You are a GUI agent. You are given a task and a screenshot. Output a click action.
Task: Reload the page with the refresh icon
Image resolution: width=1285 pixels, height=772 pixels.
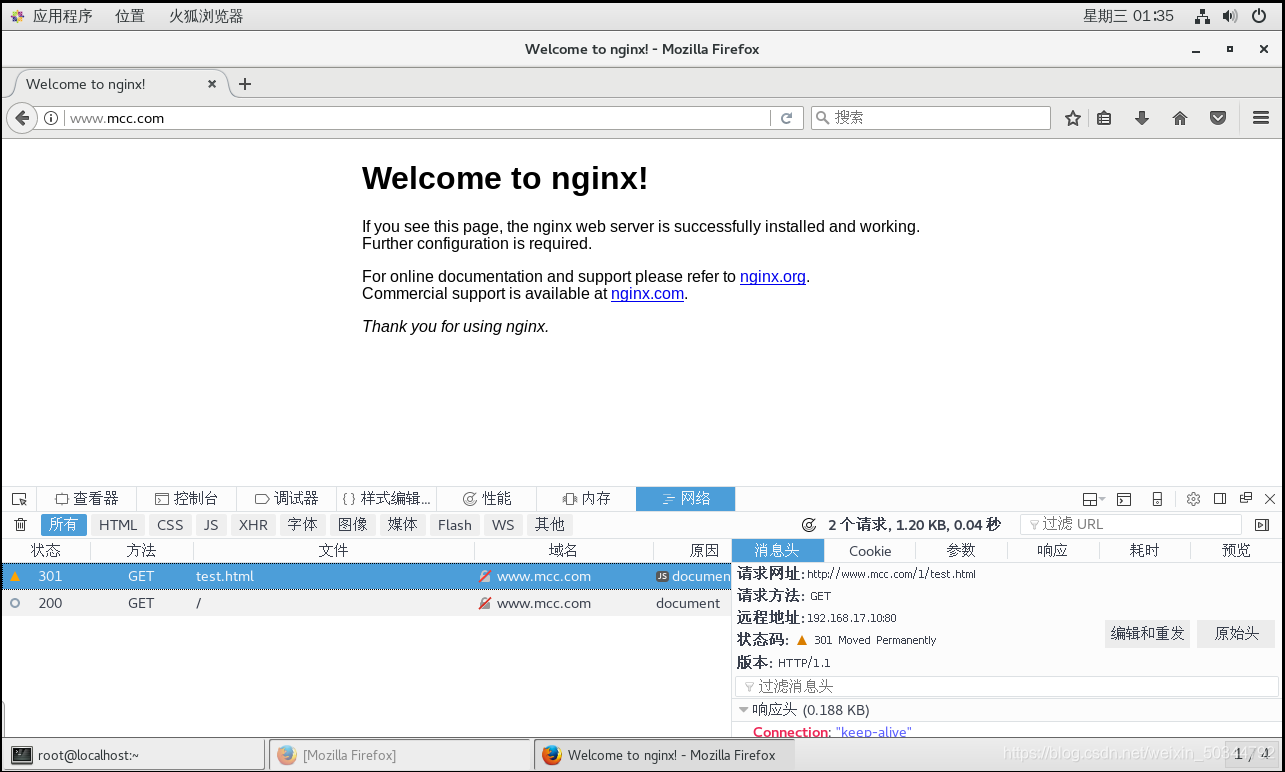(786, 118)
